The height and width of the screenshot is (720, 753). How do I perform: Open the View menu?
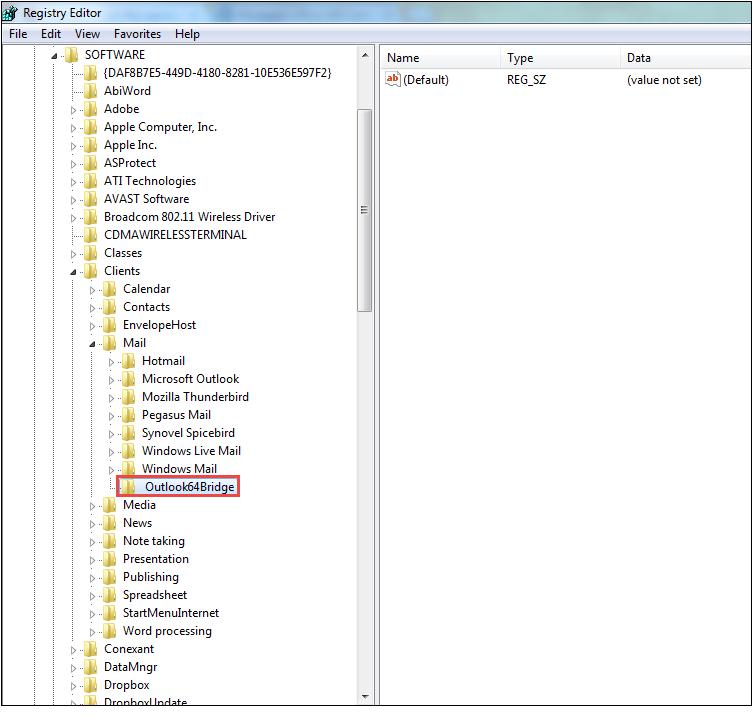[87, 34]
